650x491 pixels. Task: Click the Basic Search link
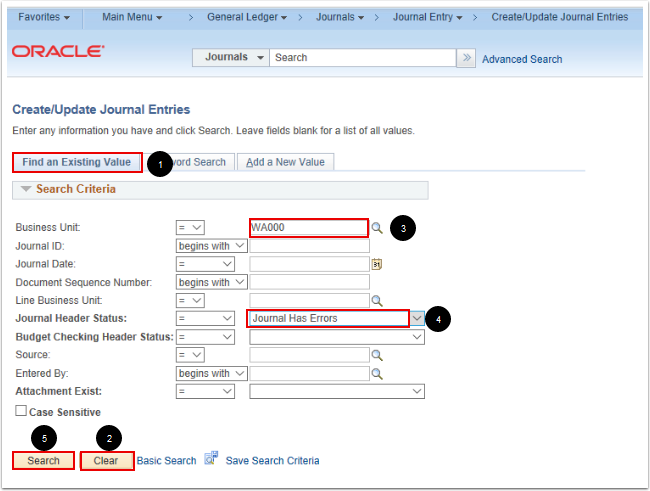coord(166,461)
